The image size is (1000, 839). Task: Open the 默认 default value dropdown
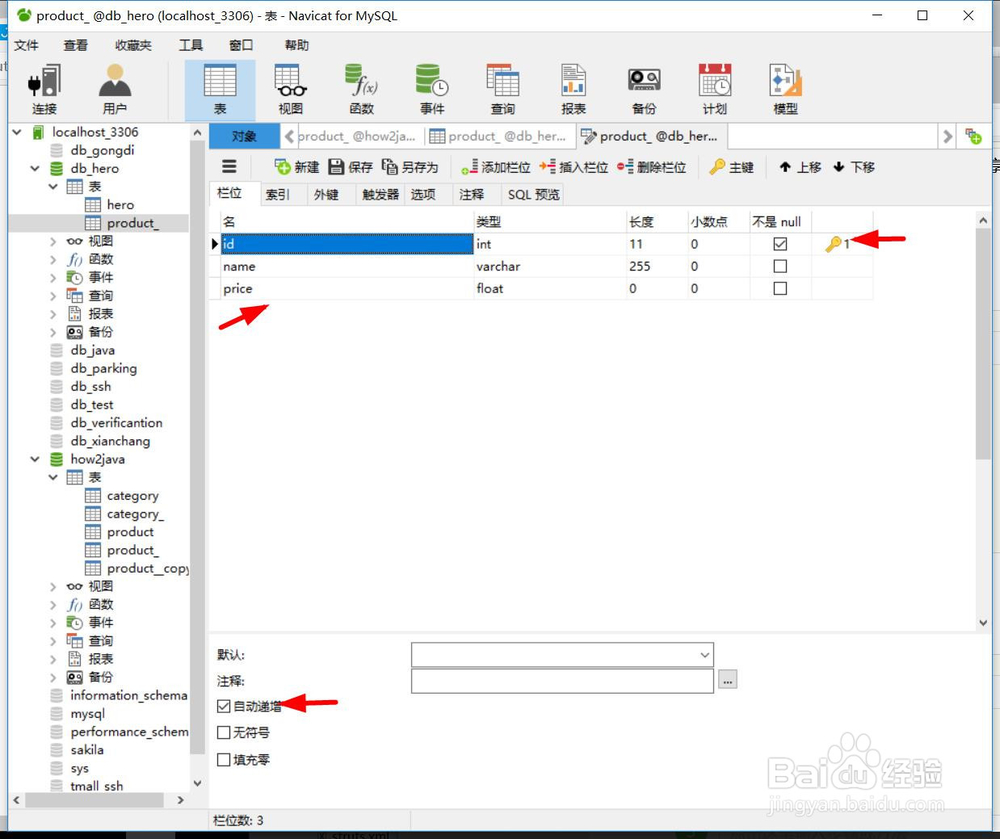click(x=703, y=655)
